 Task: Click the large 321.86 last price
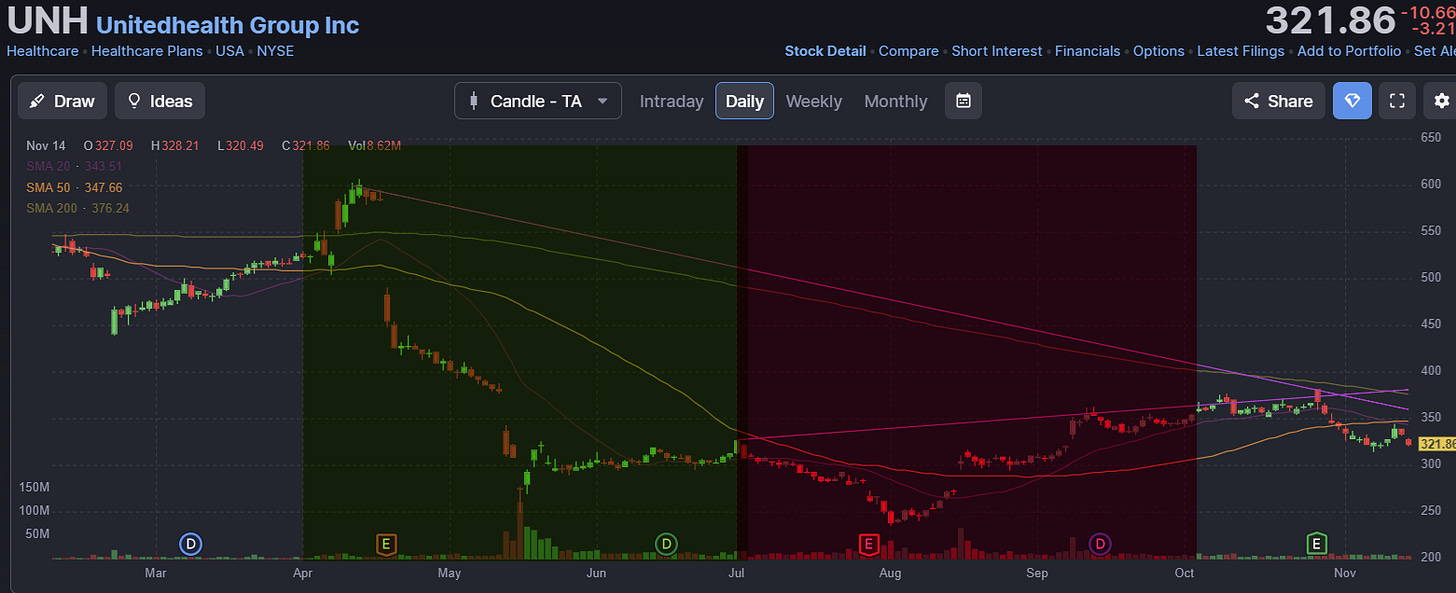(1330, 20)
